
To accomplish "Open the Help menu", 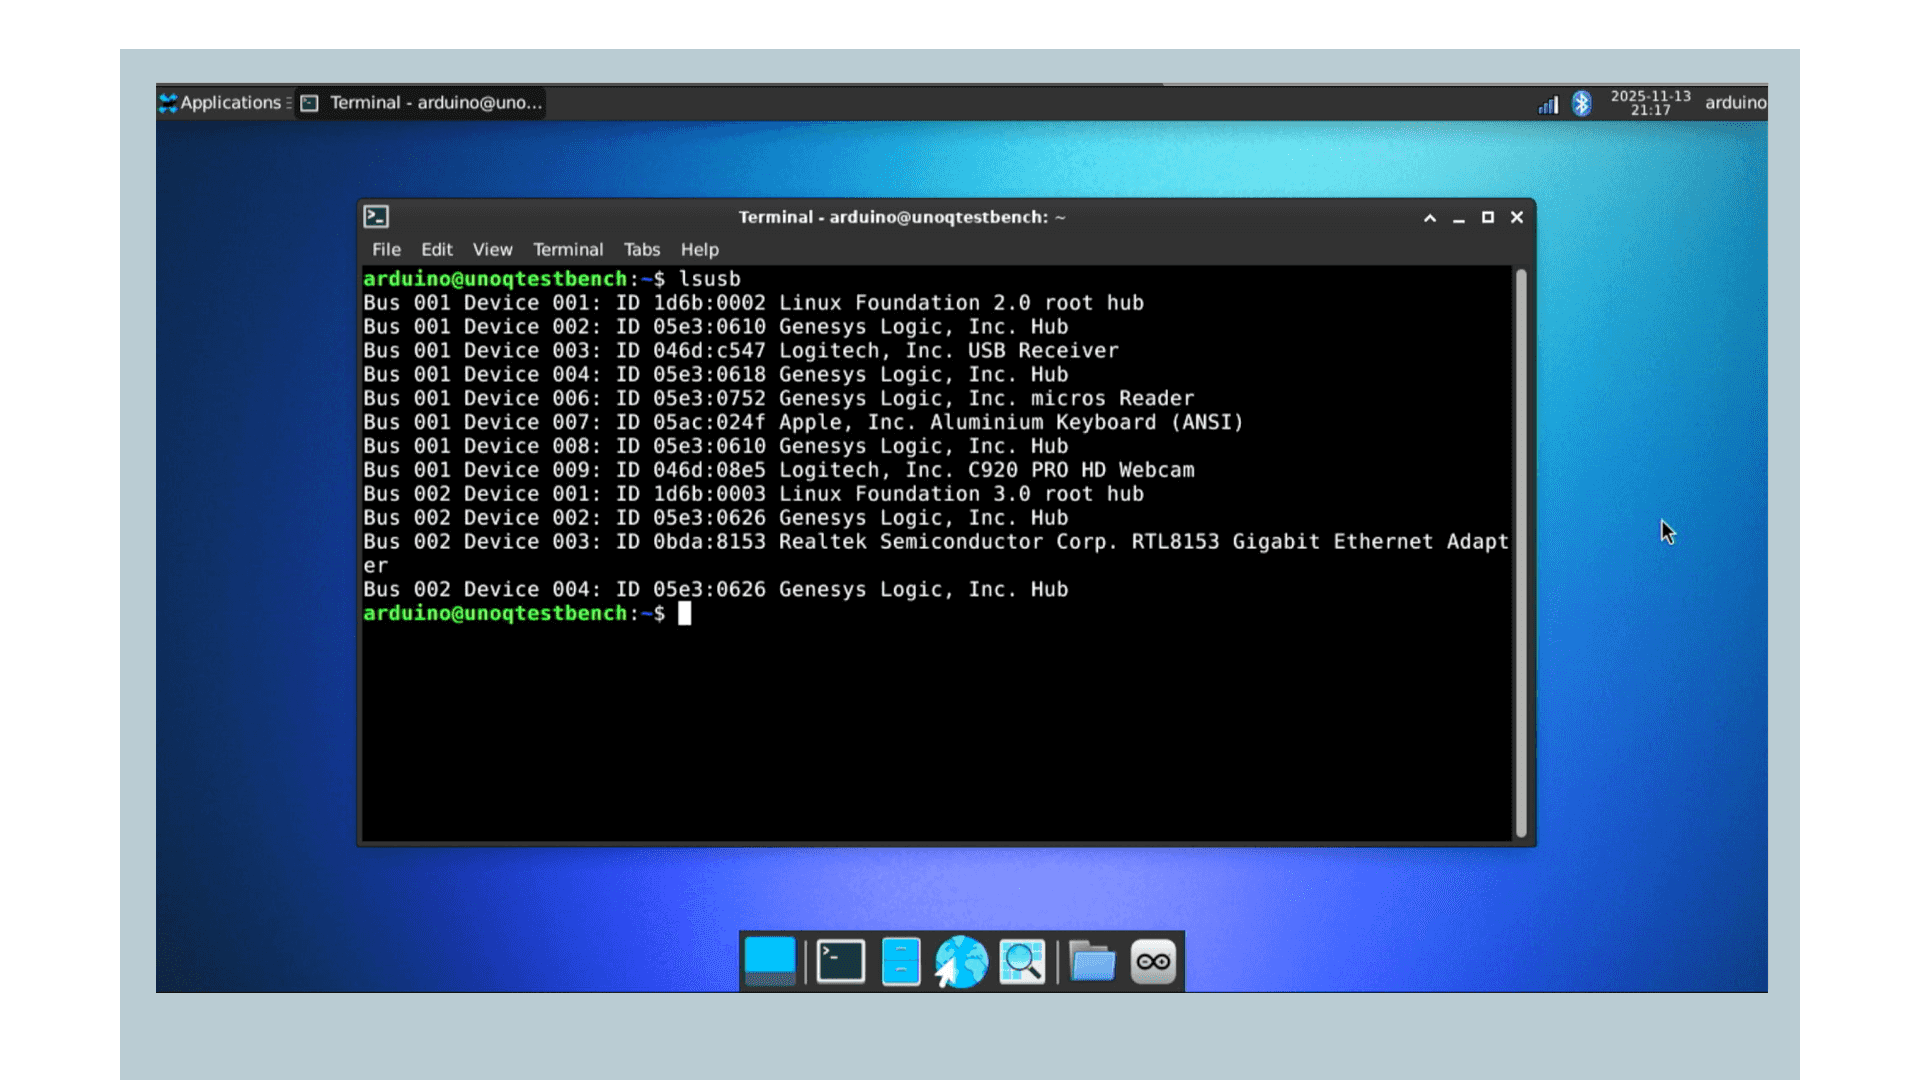I will 699,250.
